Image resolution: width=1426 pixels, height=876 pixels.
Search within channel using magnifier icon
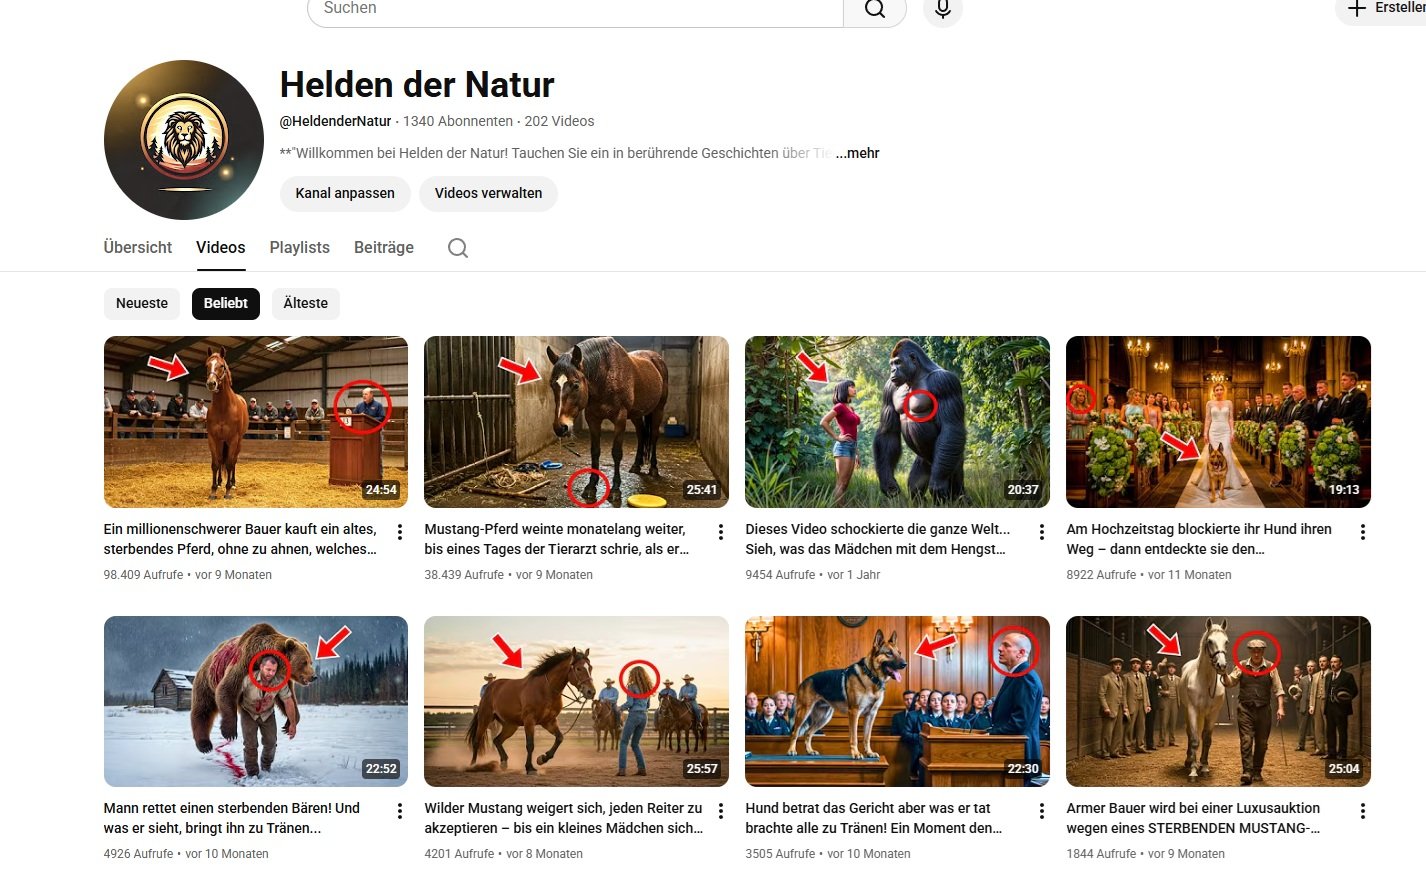(x=458, y=248)
